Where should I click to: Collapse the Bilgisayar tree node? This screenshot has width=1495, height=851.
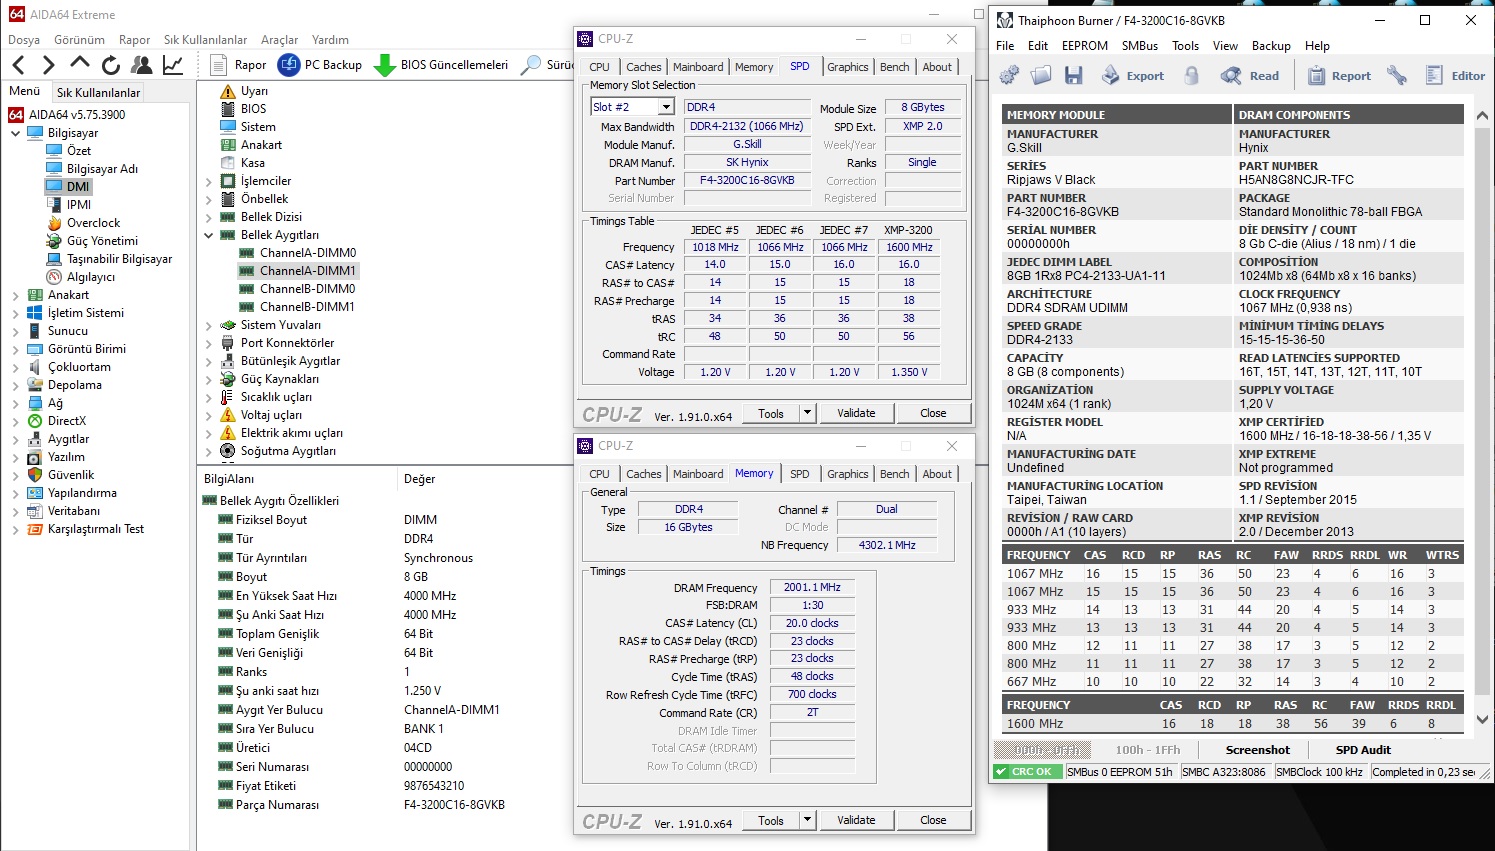[15, 133]
